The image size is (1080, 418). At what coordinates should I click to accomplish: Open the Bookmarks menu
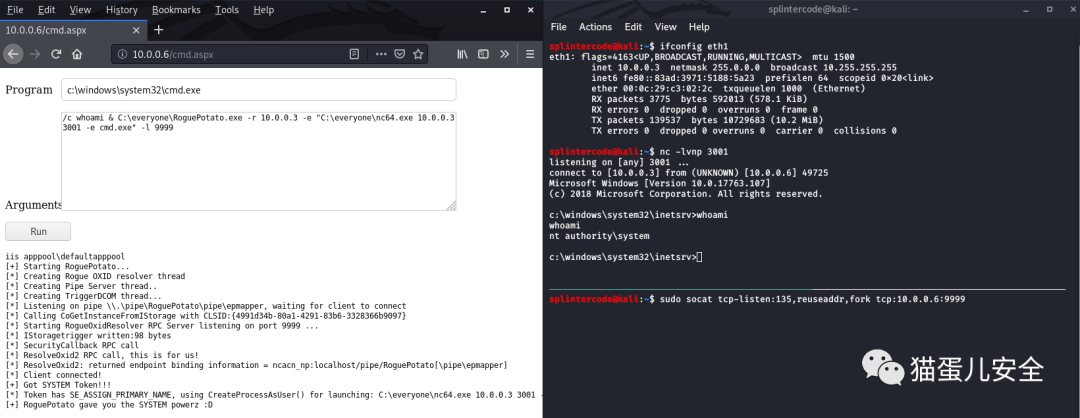click(x=178, y=10)
